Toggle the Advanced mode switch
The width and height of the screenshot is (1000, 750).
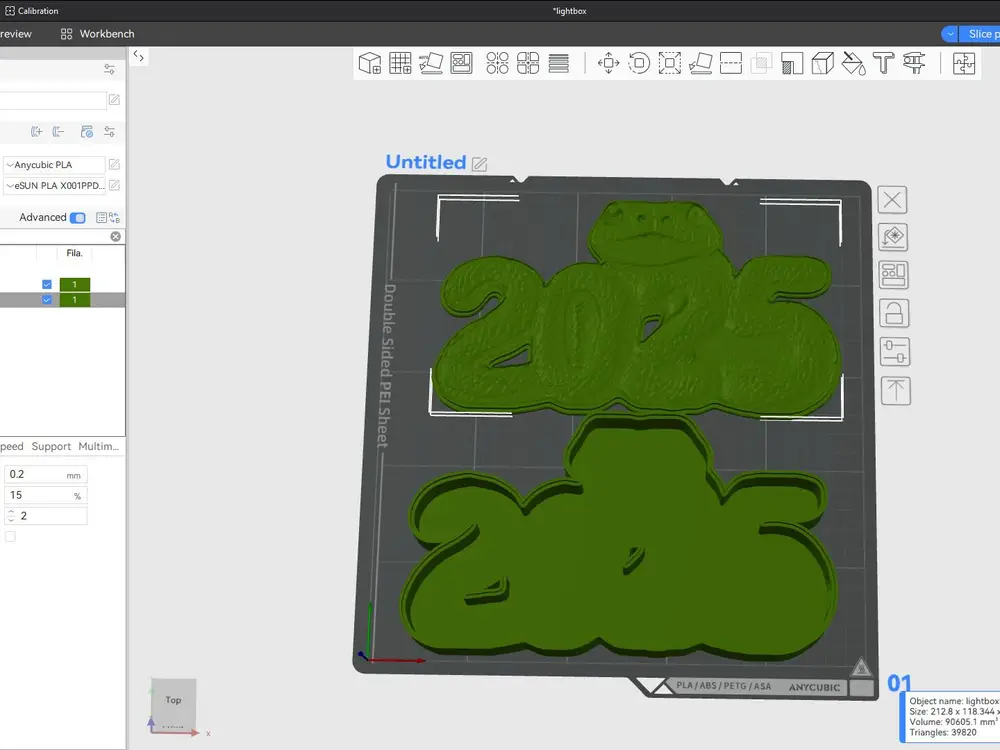click(x=78, y=217)
